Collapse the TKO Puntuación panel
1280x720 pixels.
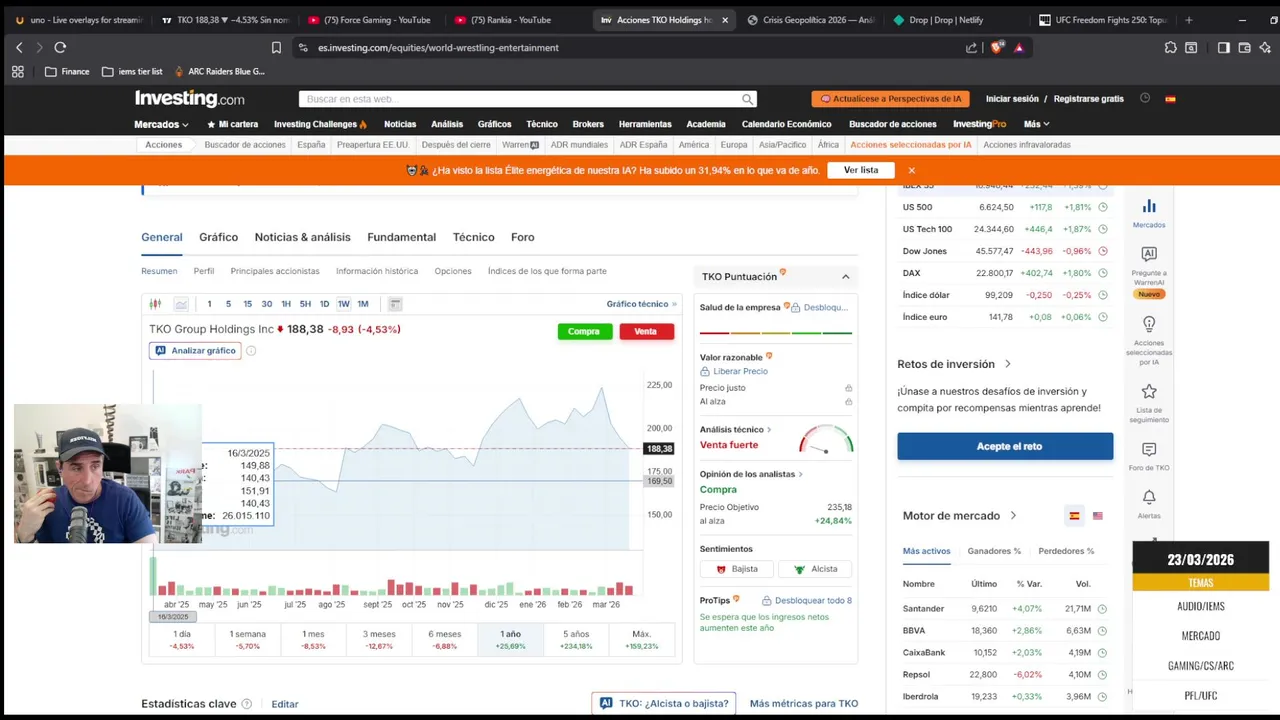pyautogui.click(x=845, y=277)
